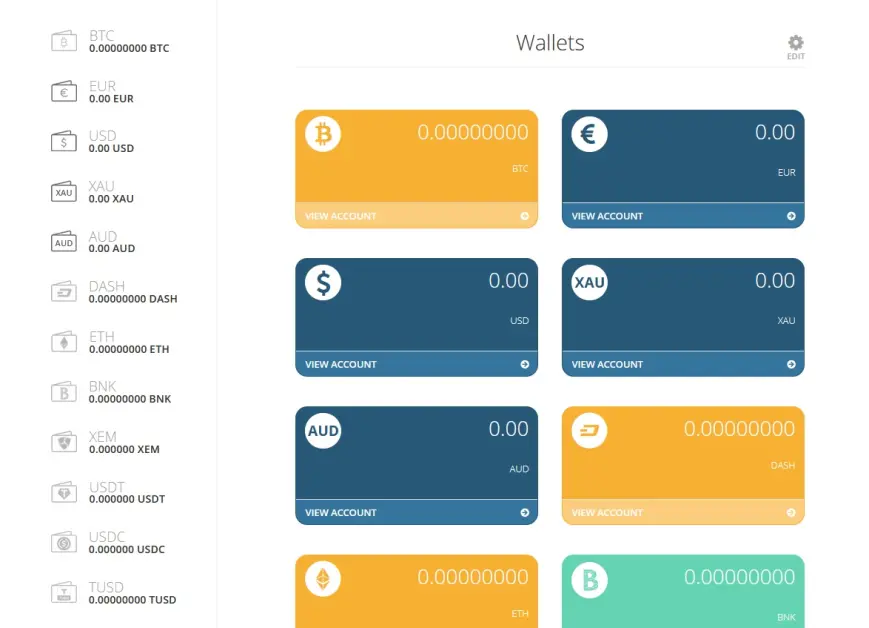Click the USD wallet icon in sidebar
This screenshot has height=628, width=869.
point(64,141)
